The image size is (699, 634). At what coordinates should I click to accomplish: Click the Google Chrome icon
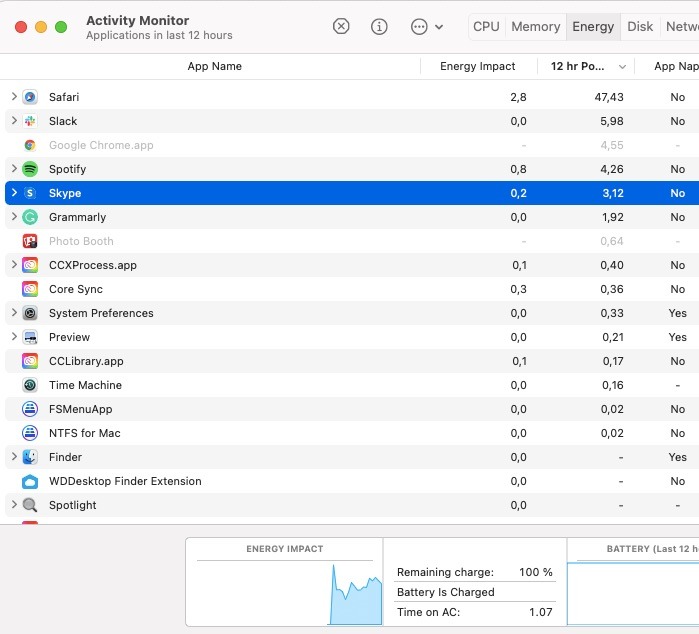tap(30, 145)
